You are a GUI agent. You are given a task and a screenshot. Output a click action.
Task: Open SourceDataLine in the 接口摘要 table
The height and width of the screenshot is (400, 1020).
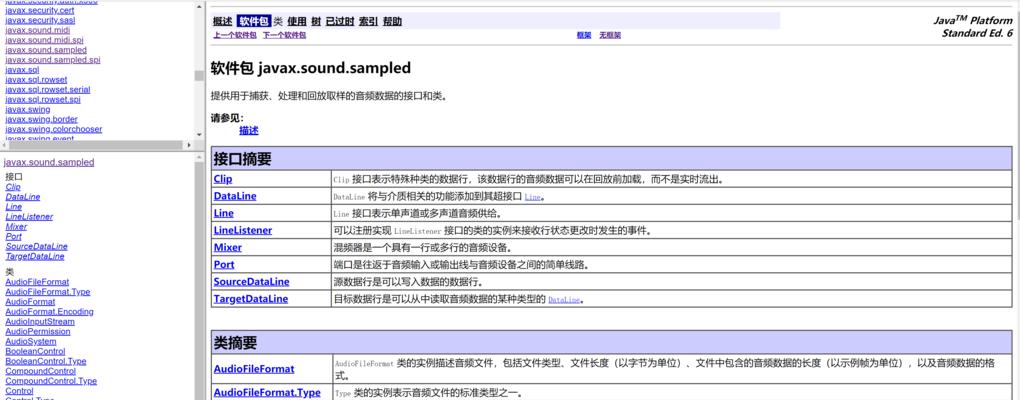[251, 282]
